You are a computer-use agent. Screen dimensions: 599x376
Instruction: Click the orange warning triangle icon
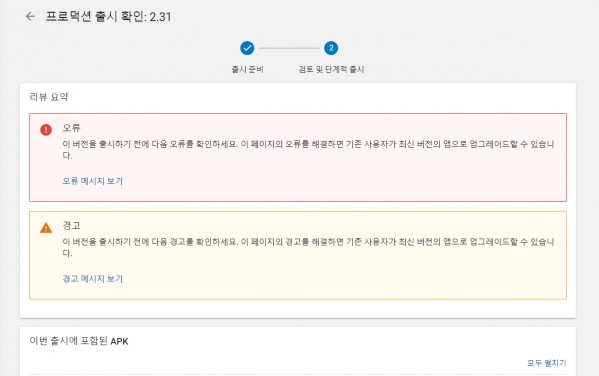46,228
